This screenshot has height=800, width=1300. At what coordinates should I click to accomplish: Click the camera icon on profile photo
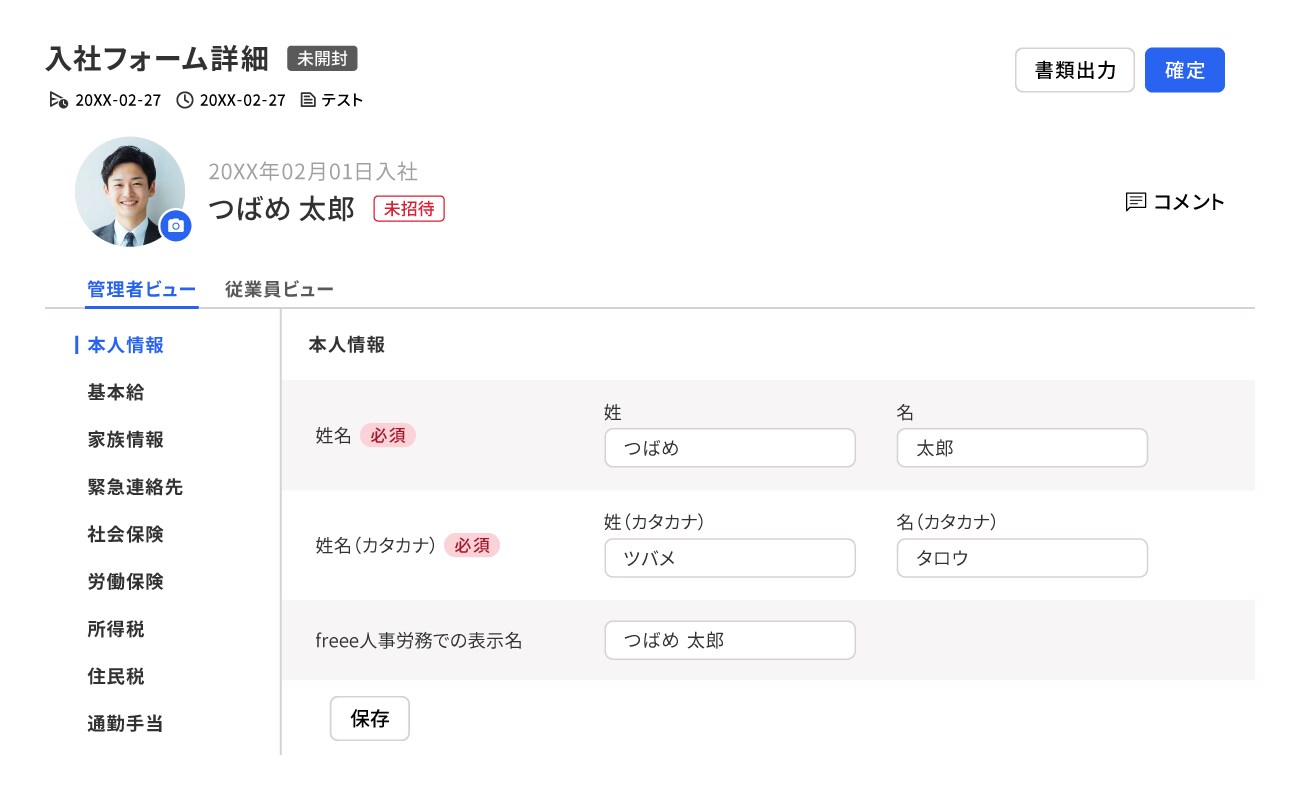point(176,227)
